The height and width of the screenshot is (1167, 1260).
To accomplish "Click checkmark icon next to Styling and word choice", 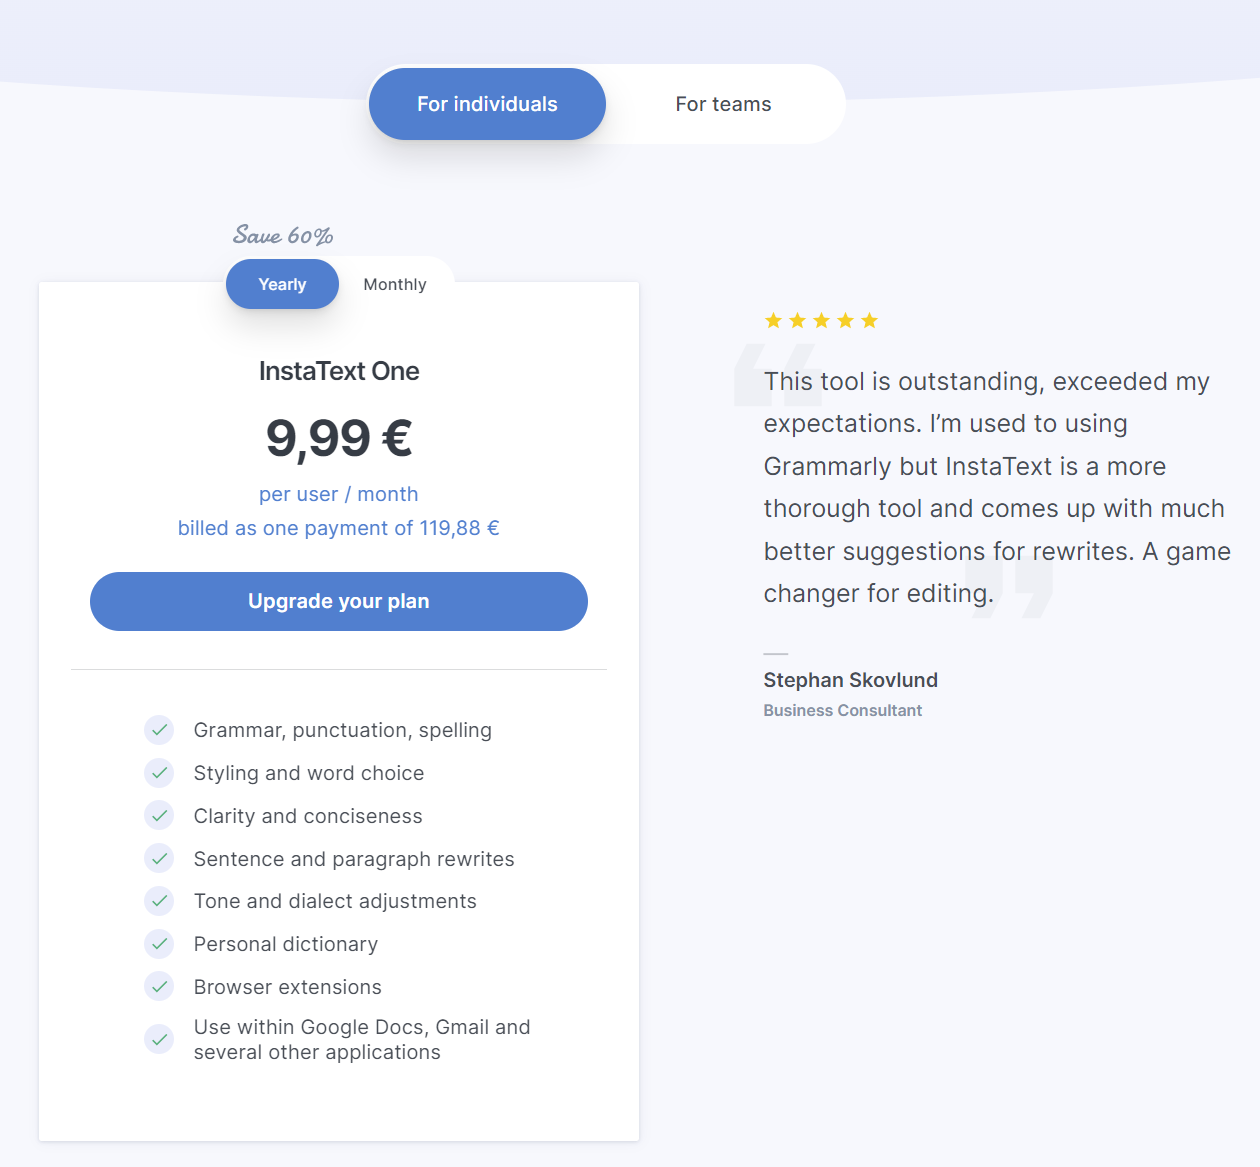I will click(x=159, y=773).
